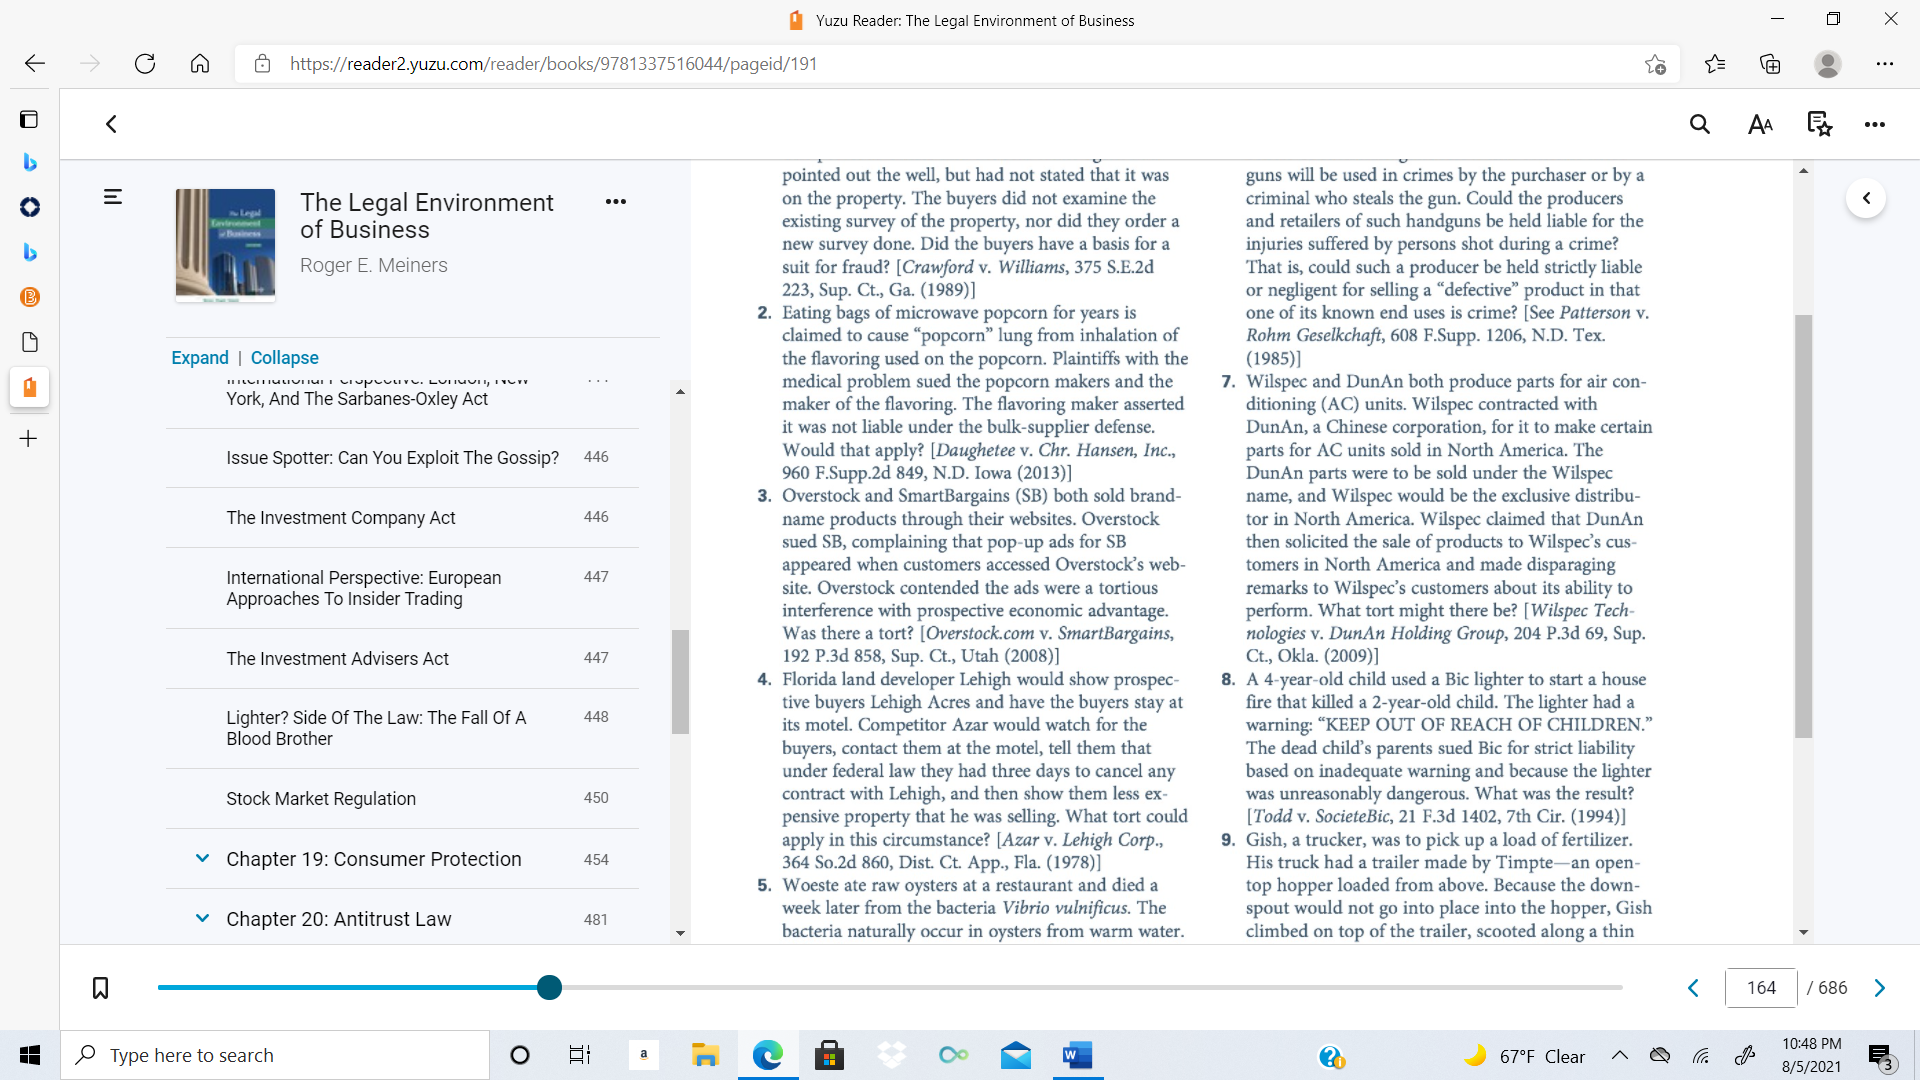
Task: Add a new vertical tab
Action: point(29,439)
